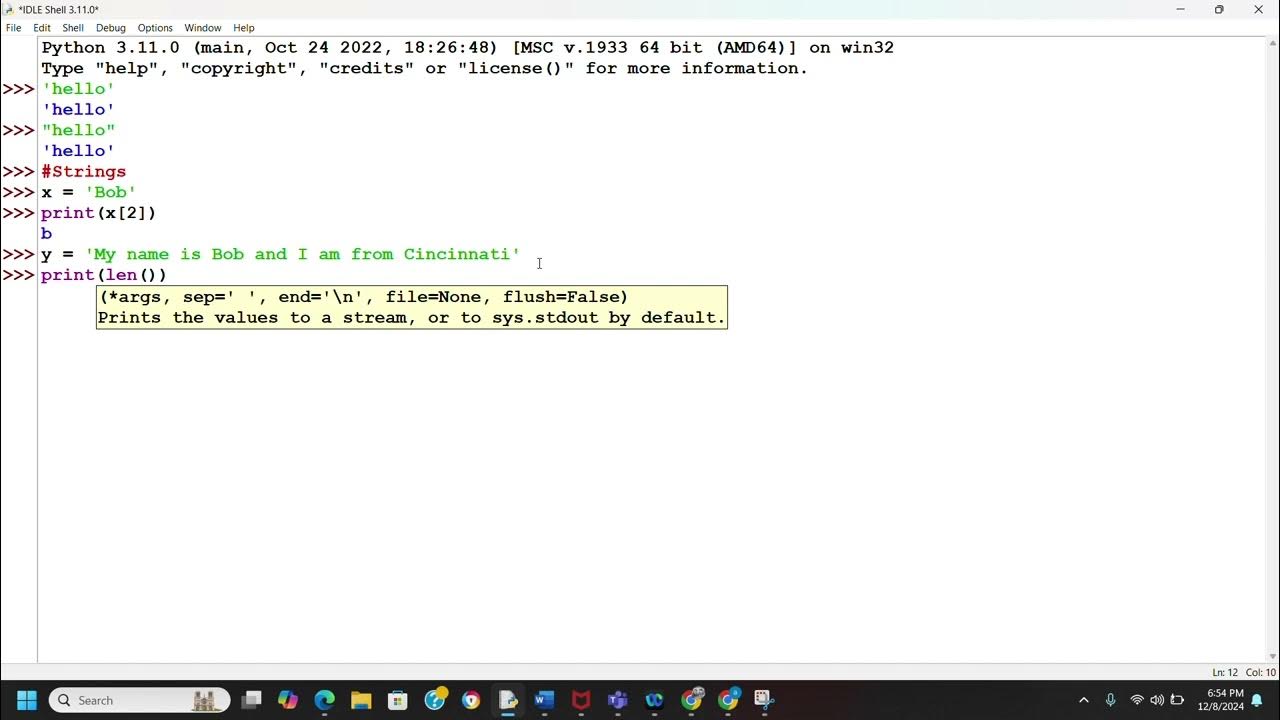This screenshot has height=720, width=1280.
Task: Click the print(x[2]) line
Action: 98,213
